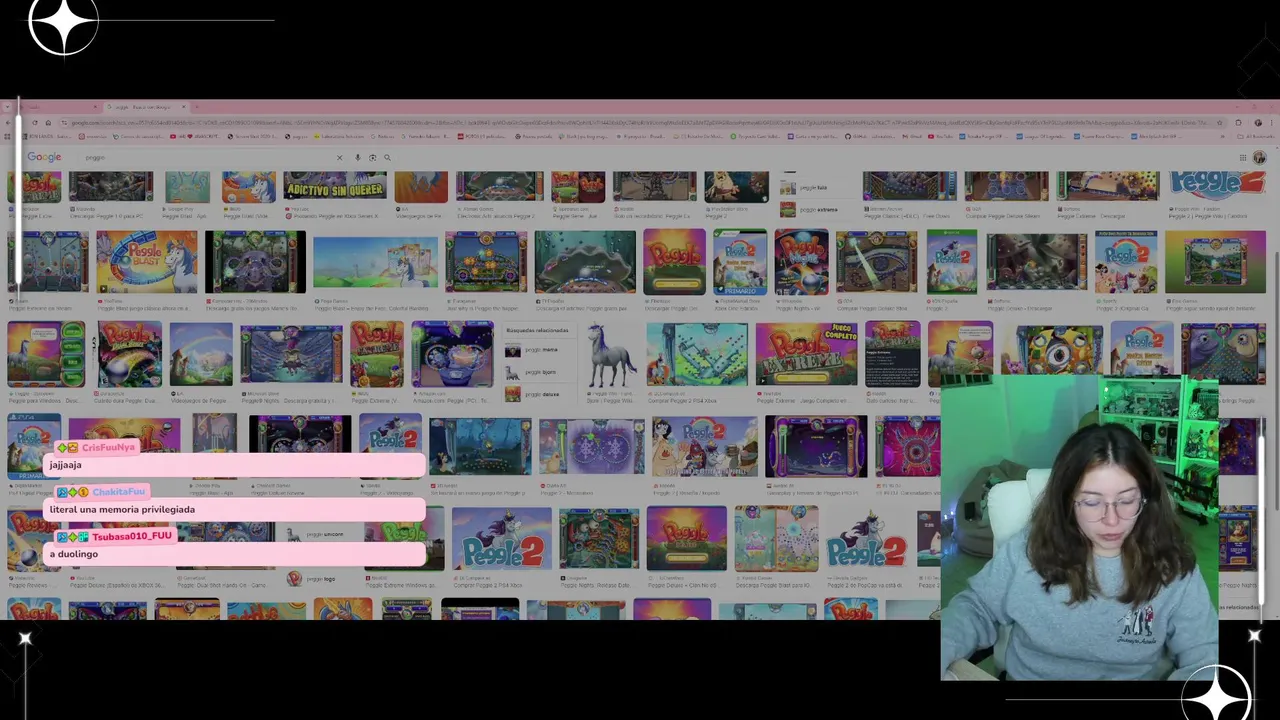Open the 'Peggle Classic (+DLC)' image result
Viewport: 1280px width, 720px height.
909,187
